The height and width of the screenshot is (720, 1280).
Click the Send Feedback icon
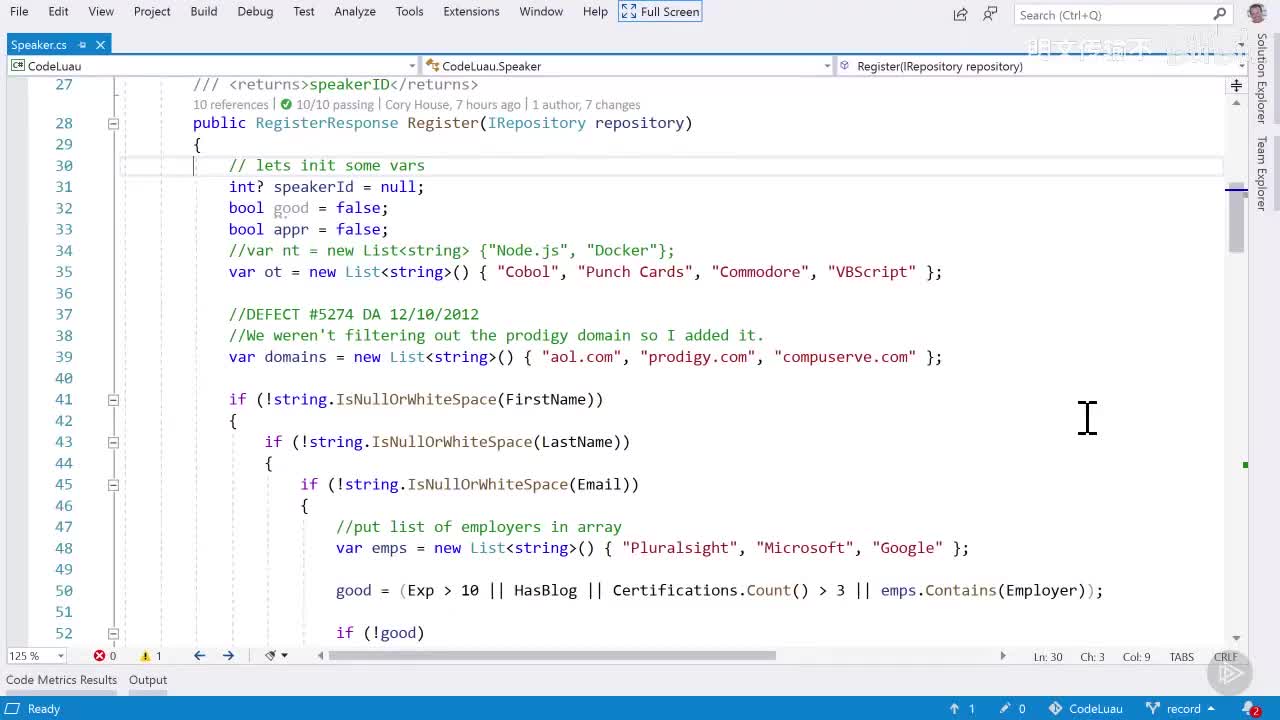pyautogui.click(x=990, y=14)
